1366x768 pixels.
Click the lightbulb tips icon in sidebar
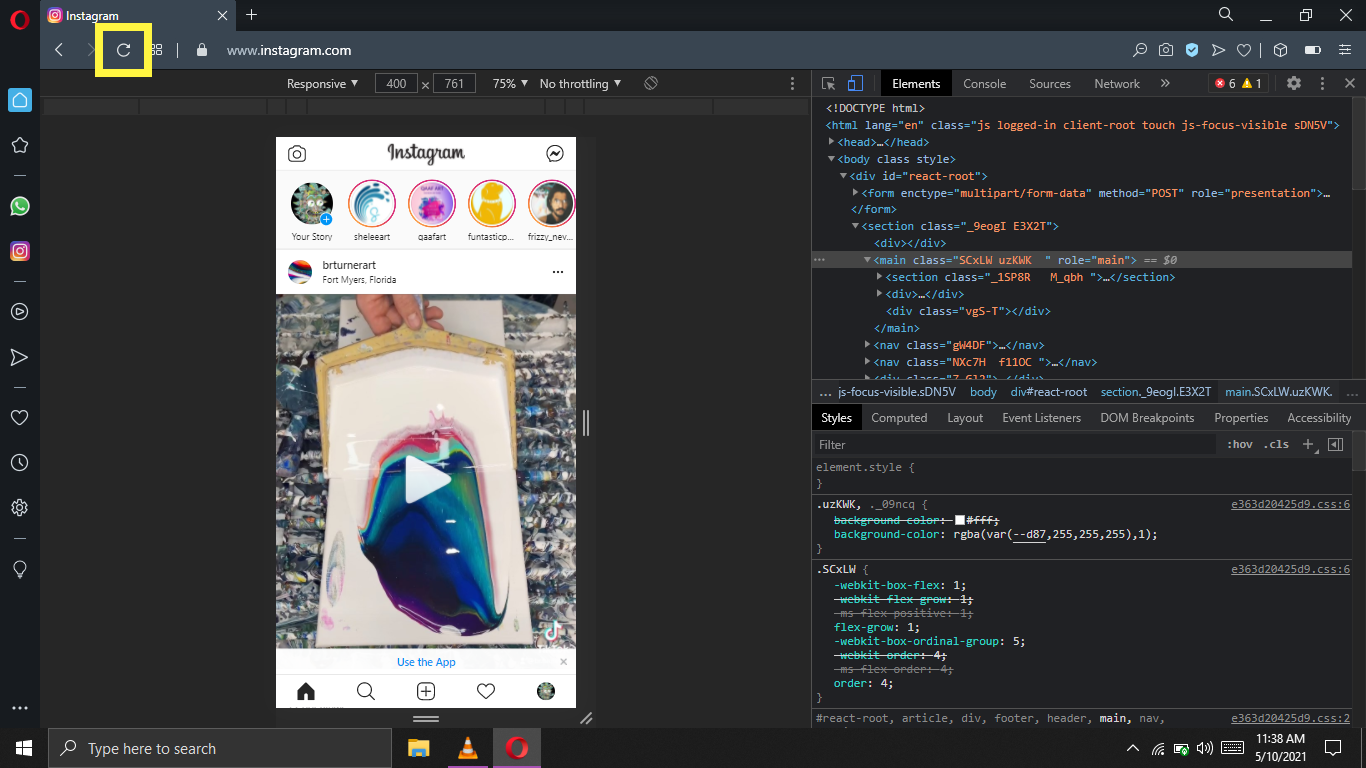coord(19,568)
